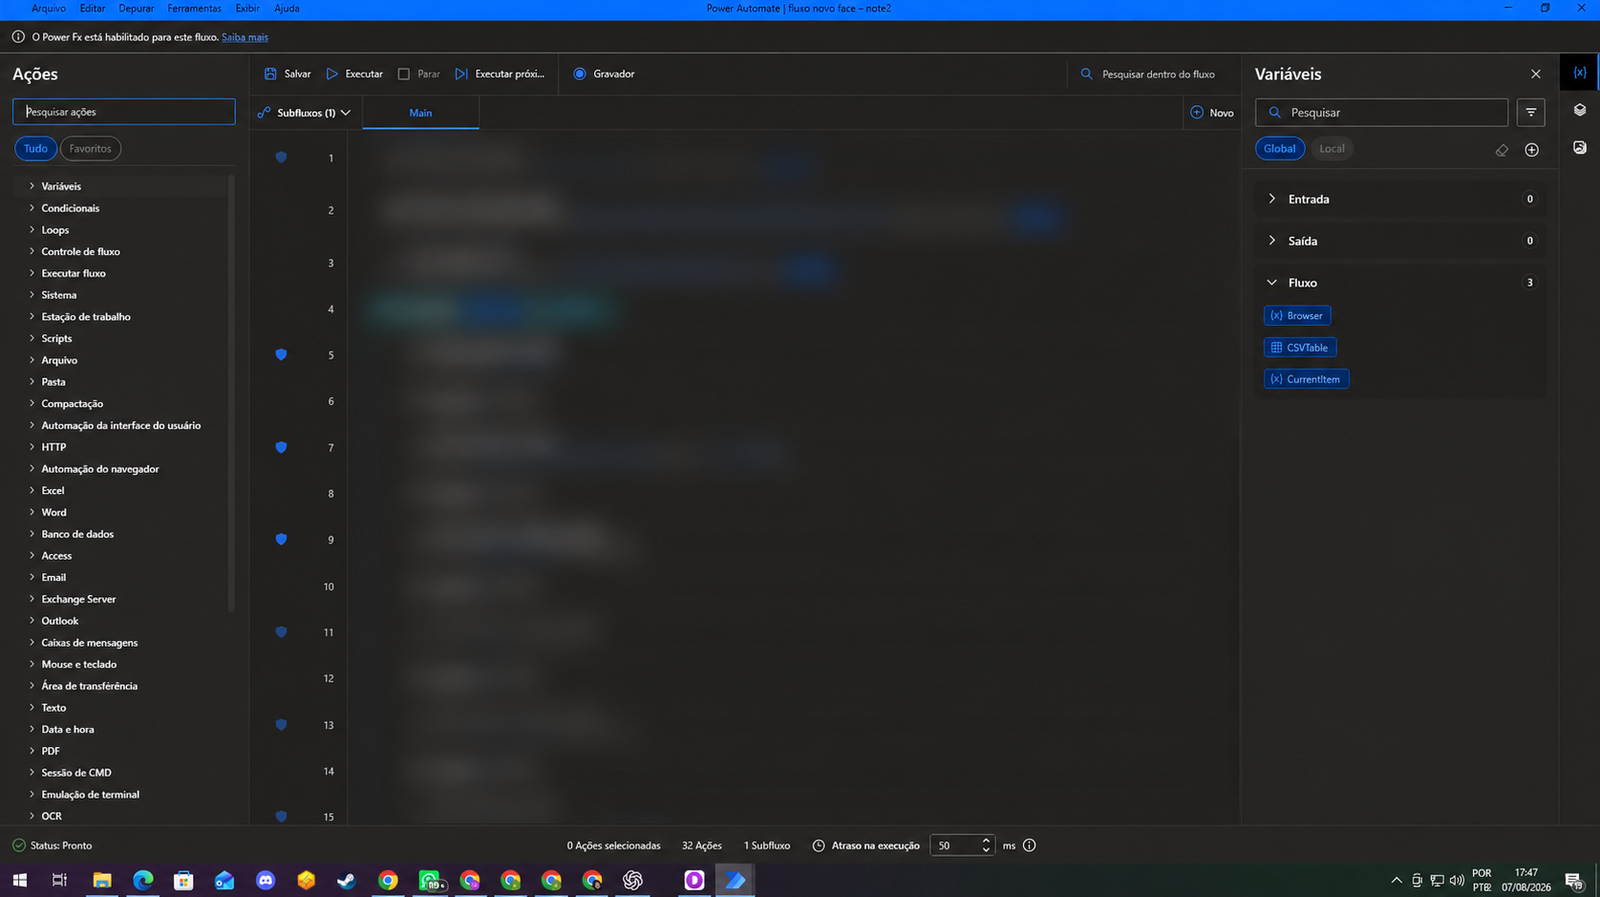The width and height of the screenshot is (1600, 897).
Task: Show all actions with the Tudo filter
Action: tap(36, 149)
